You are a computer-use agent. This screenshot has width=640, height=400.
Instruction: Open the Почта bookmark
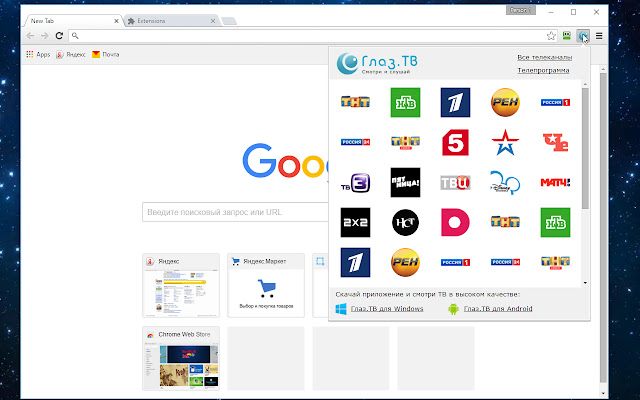pyautogui.click(x=105, y=54)
